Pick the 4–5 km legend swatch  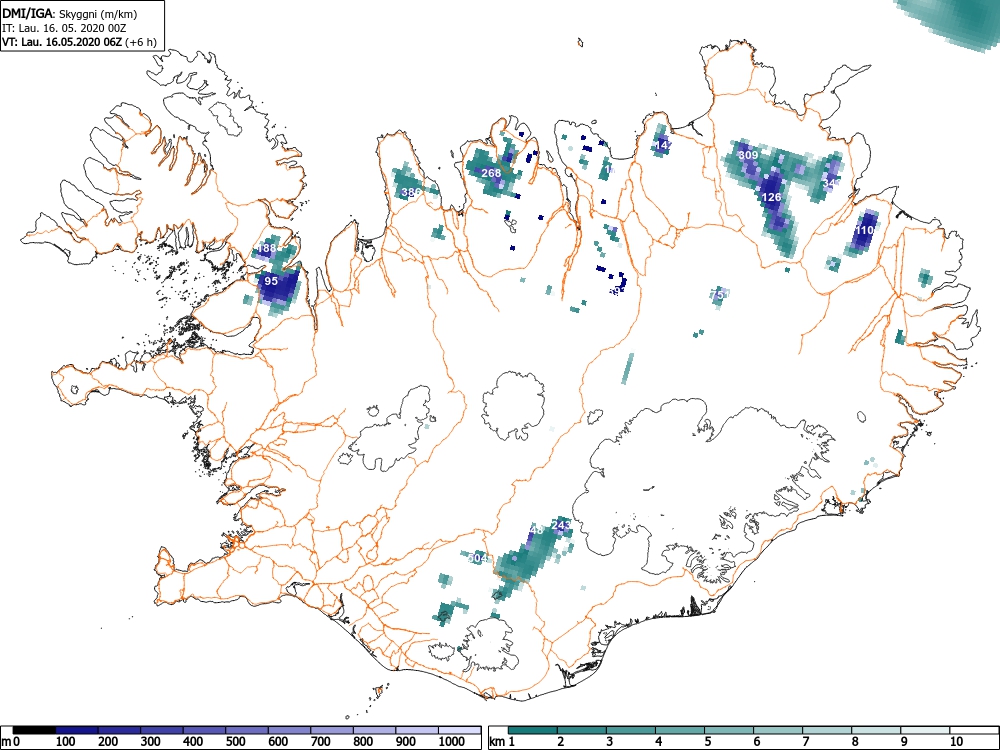[x=680, y=730]
